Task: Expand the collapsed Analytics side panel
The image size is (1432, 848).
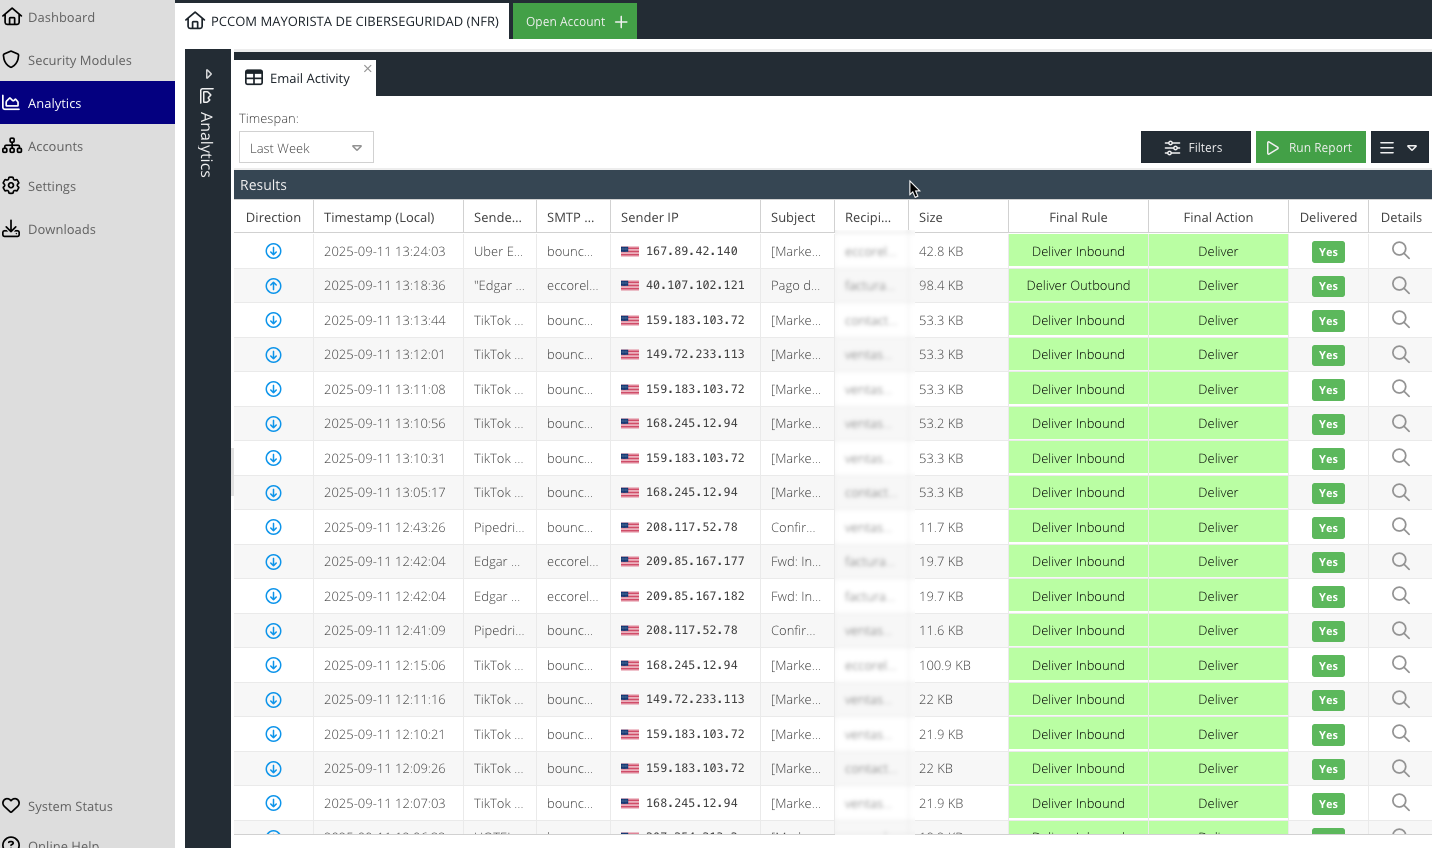Action: click(x=208, y=74)
